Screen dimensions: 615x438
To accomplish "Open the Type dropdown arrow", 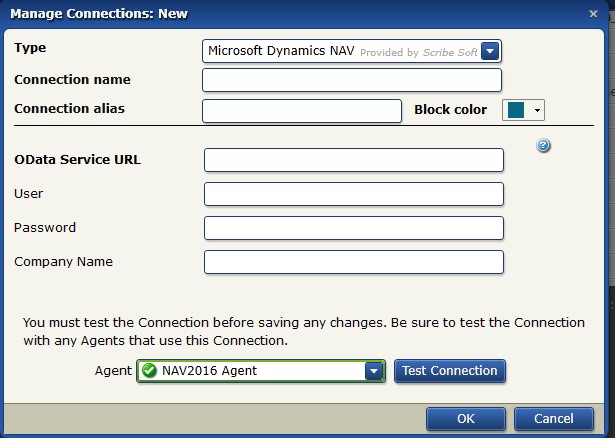I will [x=490, y=51].
